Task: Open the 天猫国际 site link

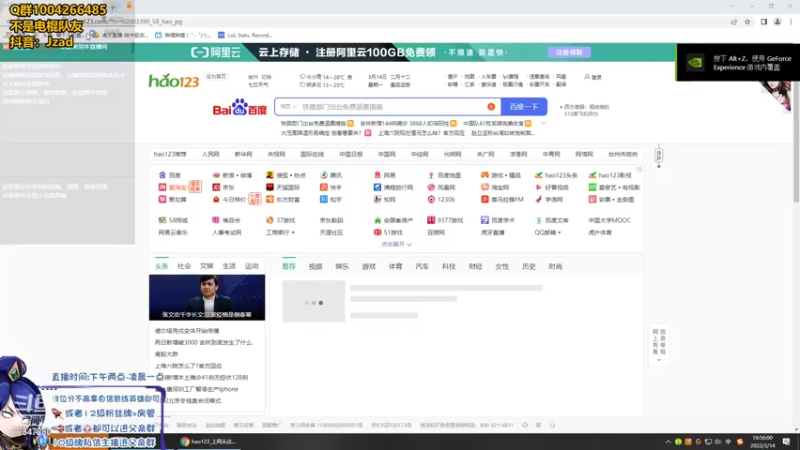Action: point(283,187)
